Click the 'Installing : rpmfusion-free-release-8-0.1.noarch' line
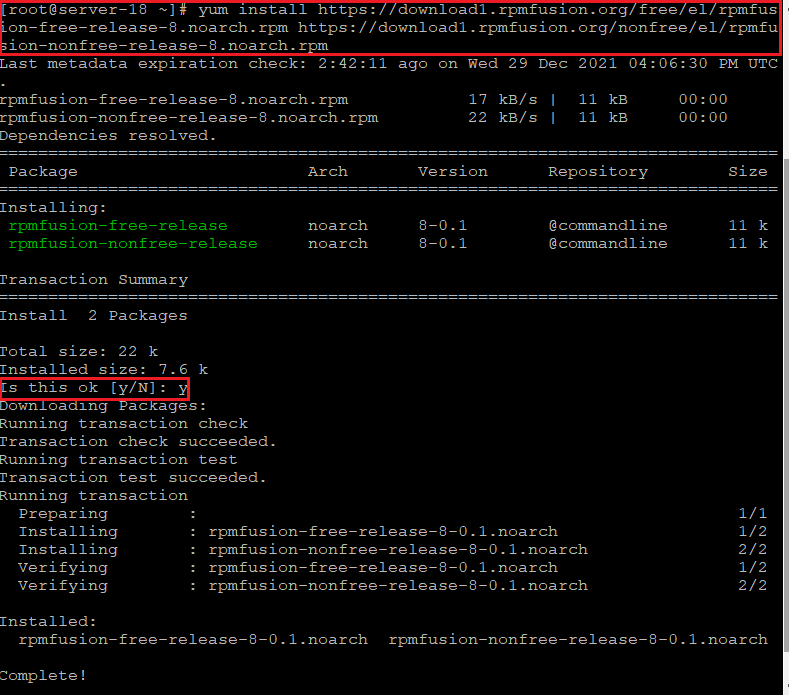 pyautogui.click(x=392, y=532)
